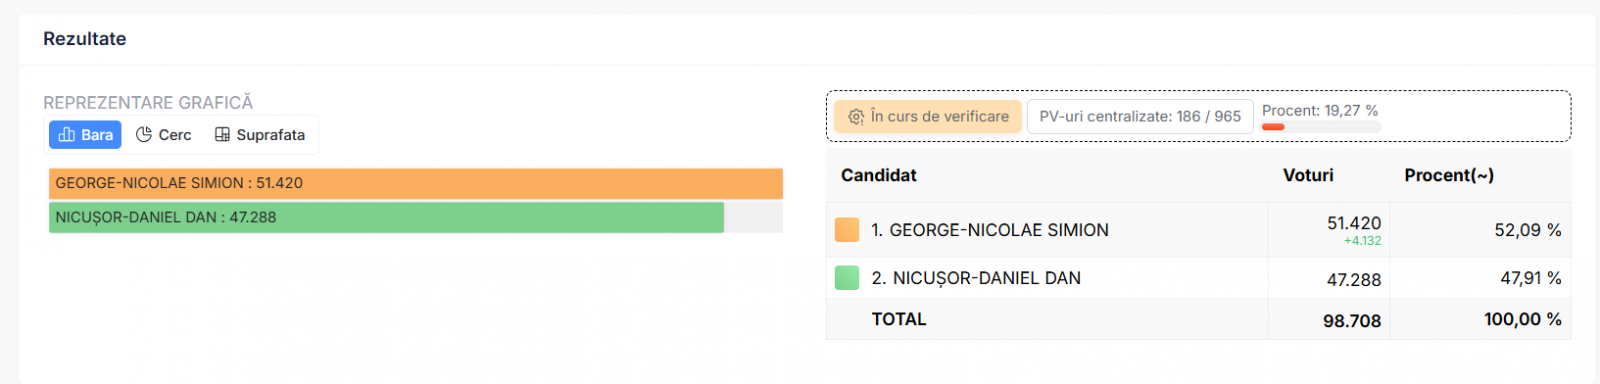Click the green Nicușor-Daniel Dan bar

pyautogui.click(x=386, y=217)
